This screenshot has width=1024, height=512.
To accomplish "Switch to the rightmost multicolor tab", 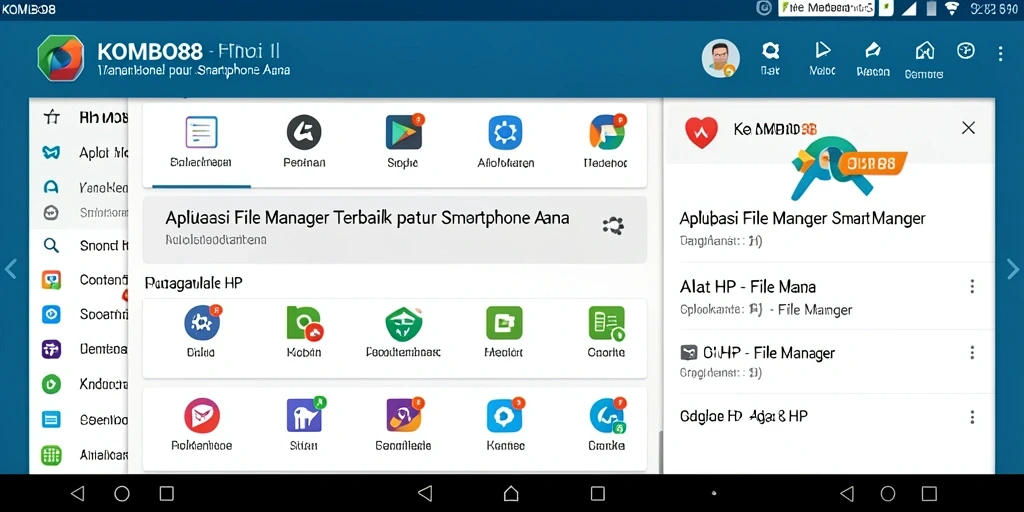I will pos(605,144).
